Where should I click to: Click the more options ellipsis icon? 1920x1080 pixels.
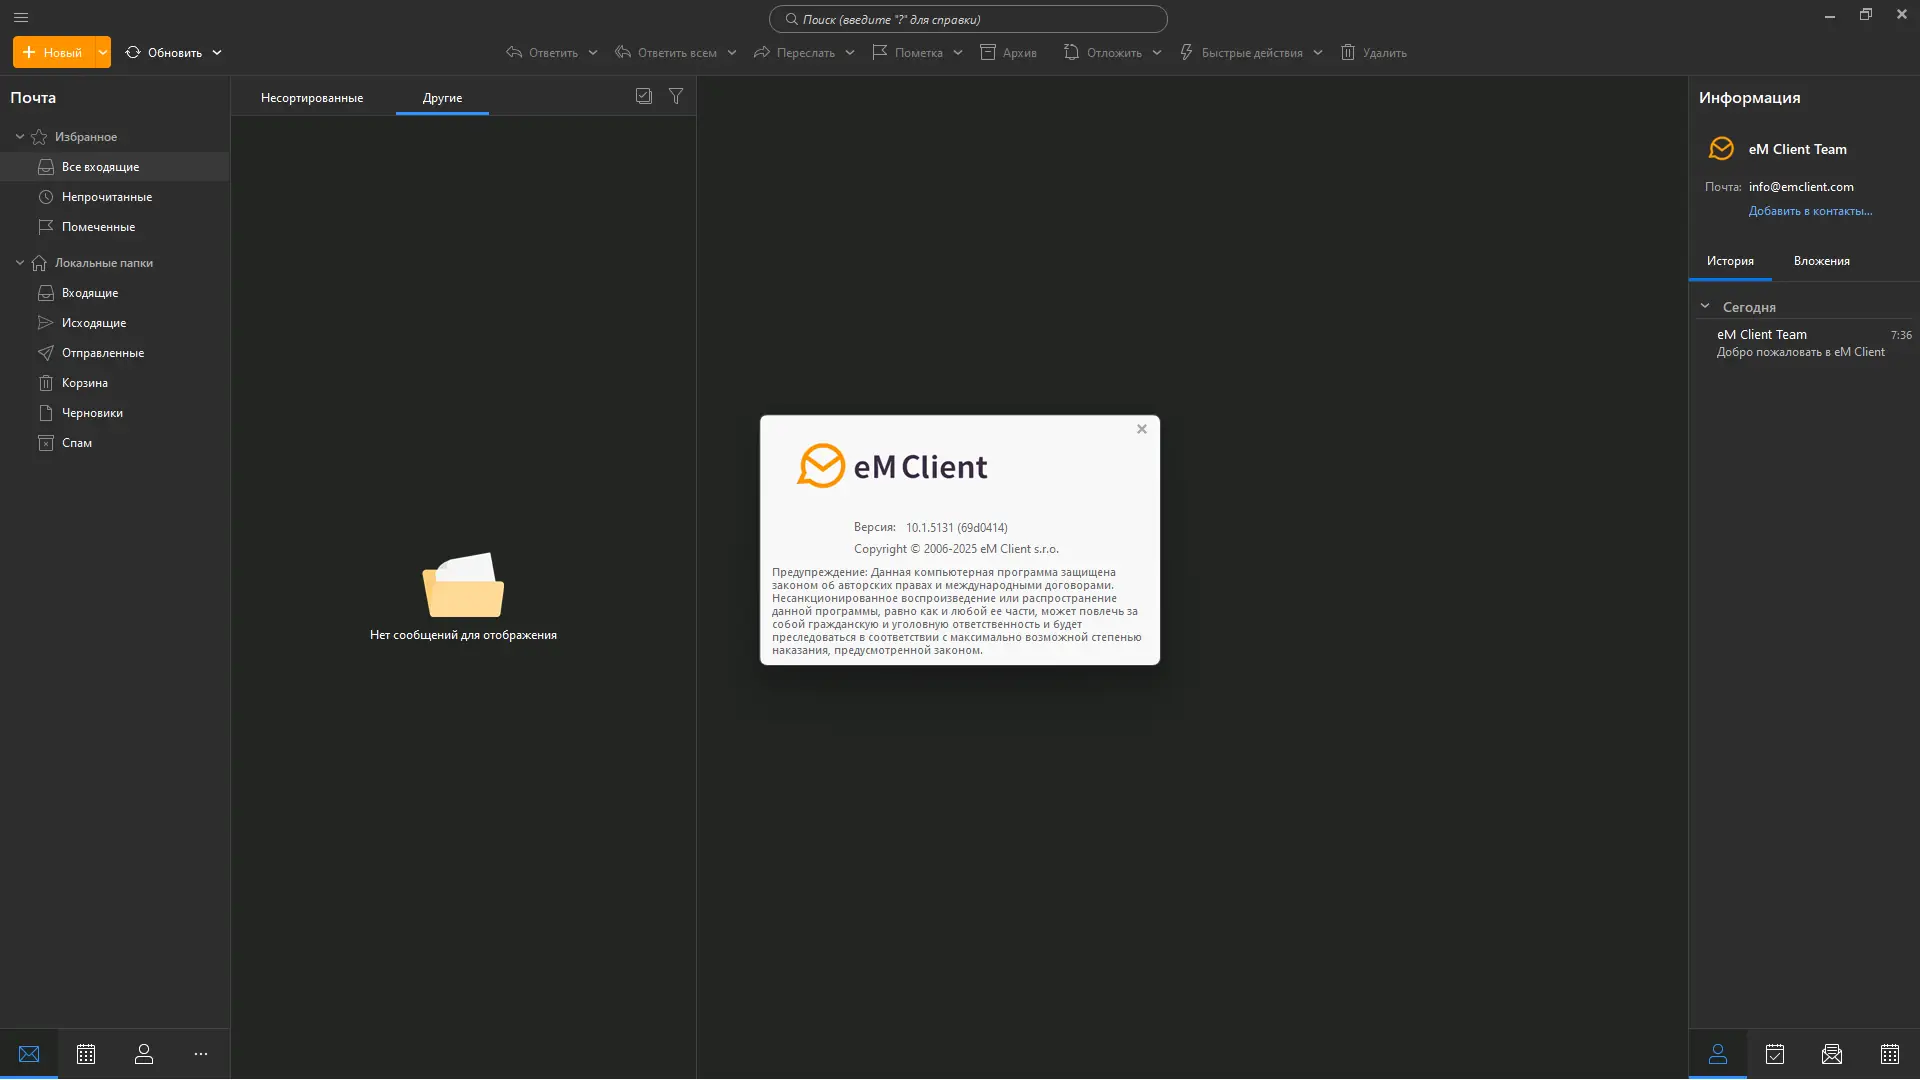[x=201, y=1054]
